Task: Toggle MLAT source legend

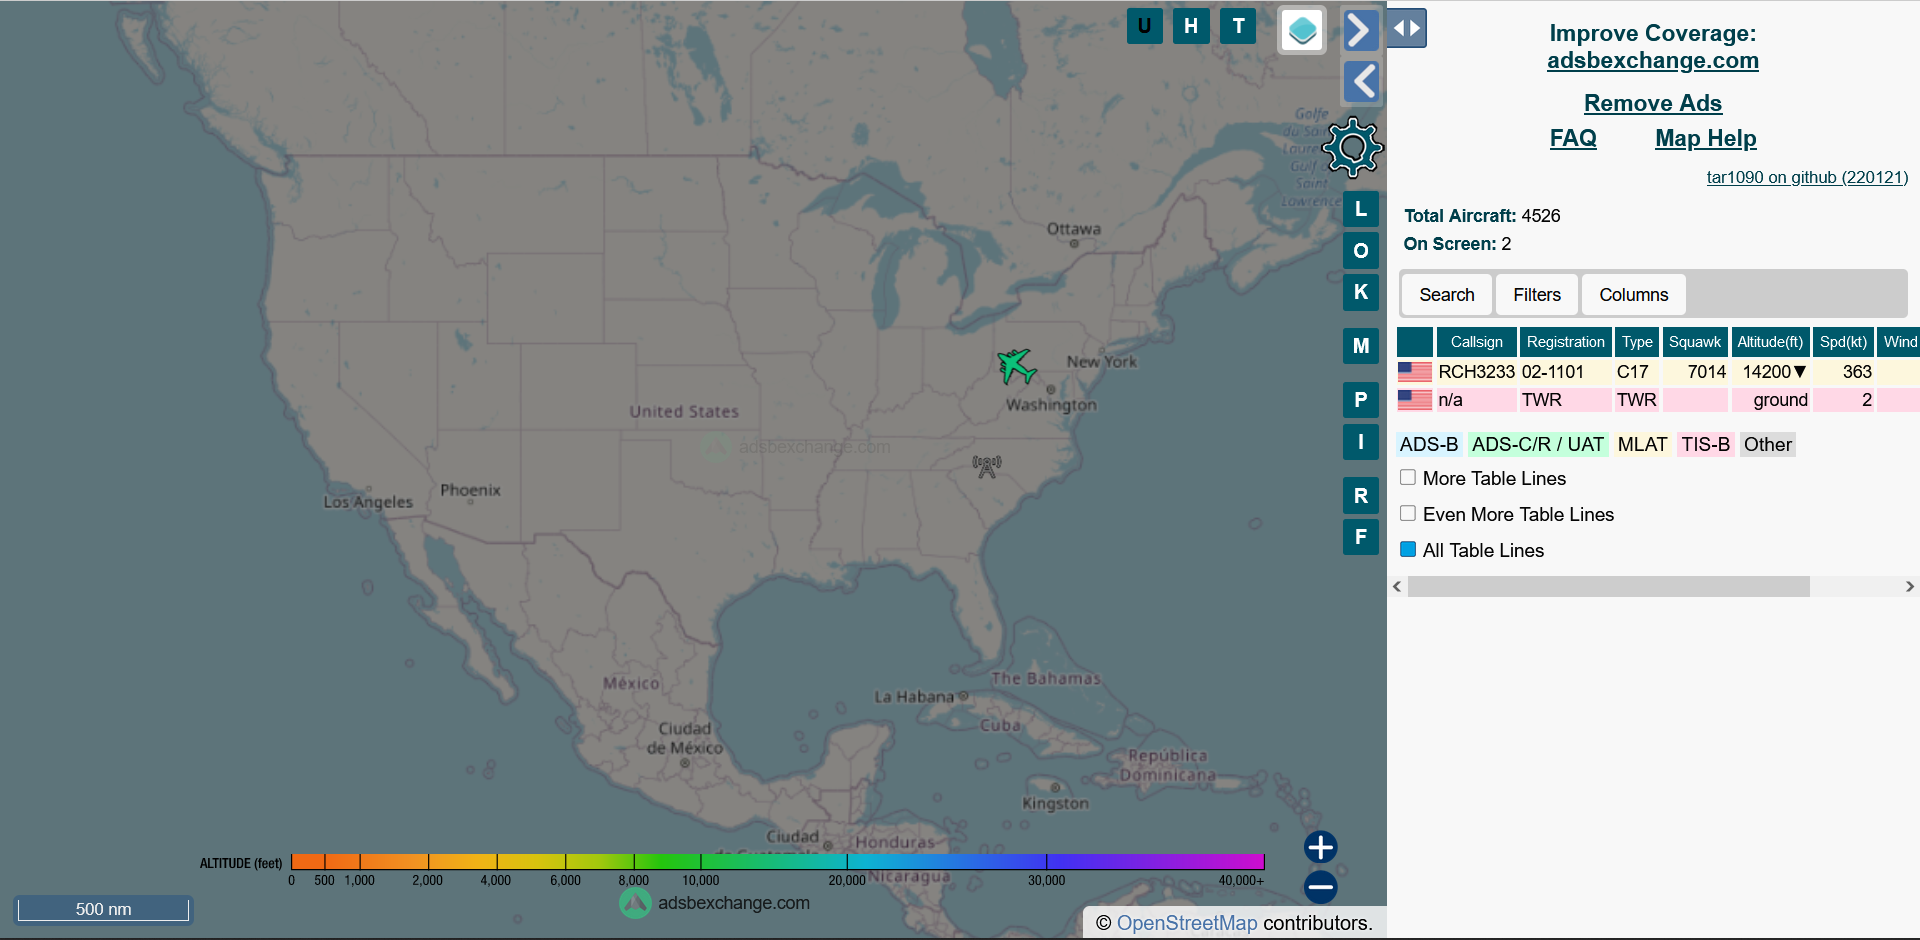Action: [x=1642, y=445]
